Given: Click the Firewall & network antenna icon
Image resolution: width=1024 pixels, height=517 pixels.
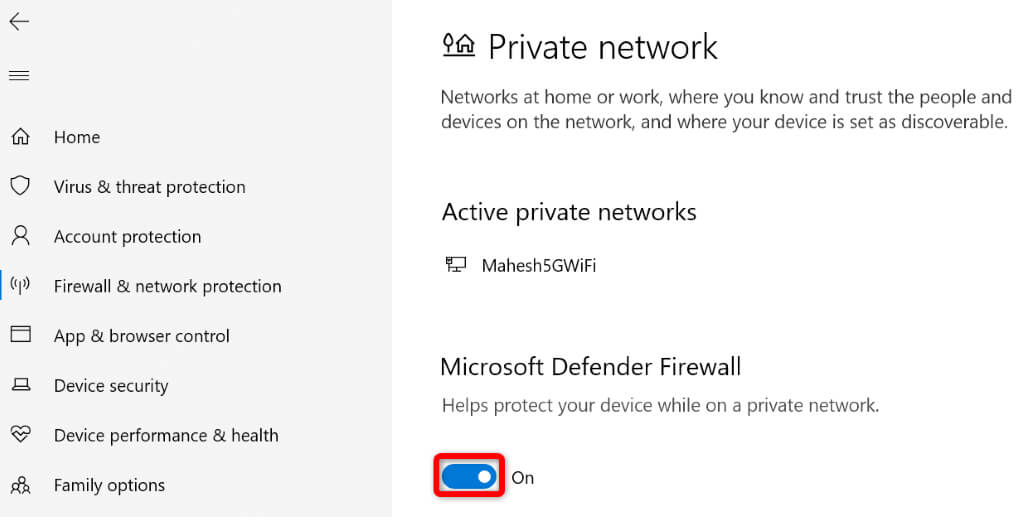Looking at the screenshot, I should (x=20, y=286).
